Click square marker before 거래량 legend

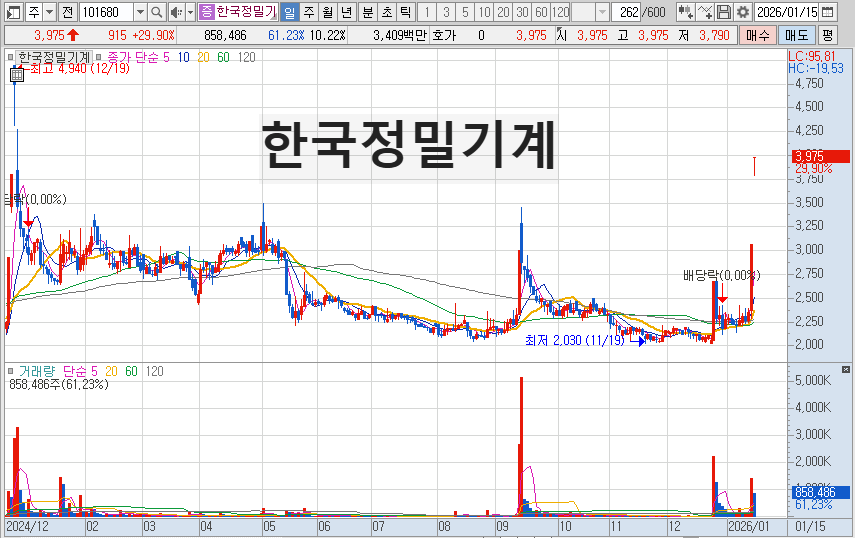click(10, 371)
